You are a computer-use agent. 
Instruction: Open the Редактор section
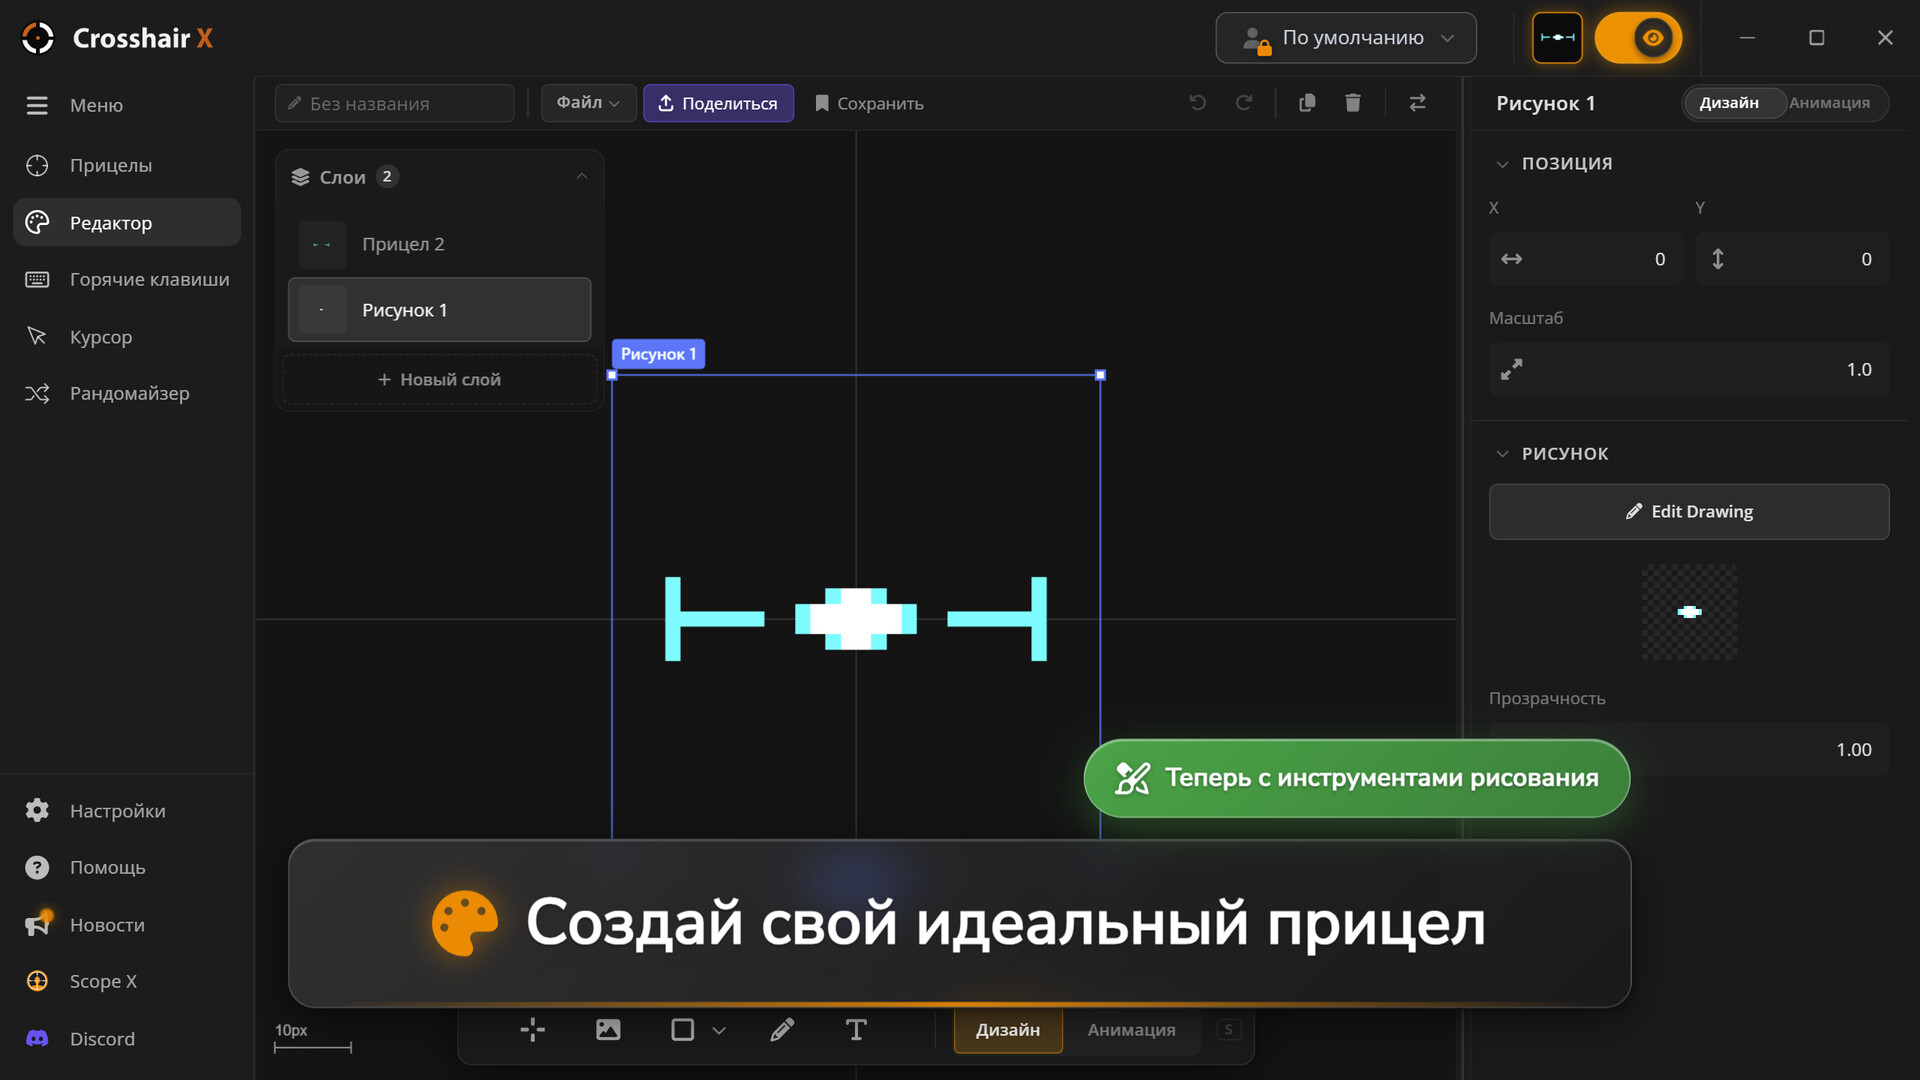coord(127,222)
